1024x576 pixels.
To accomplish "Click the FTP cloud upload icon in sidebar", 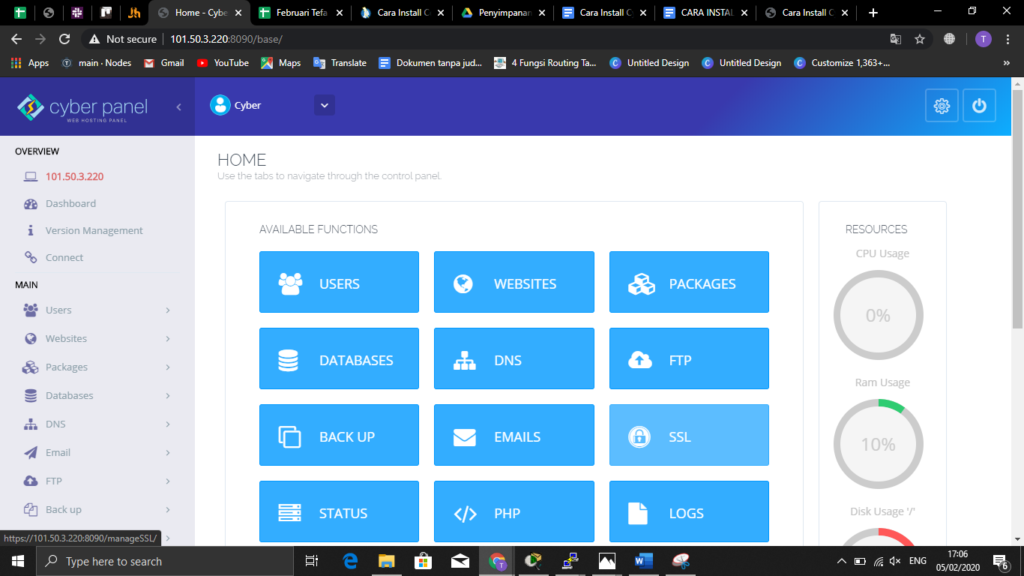I will [x=31, y=481].
